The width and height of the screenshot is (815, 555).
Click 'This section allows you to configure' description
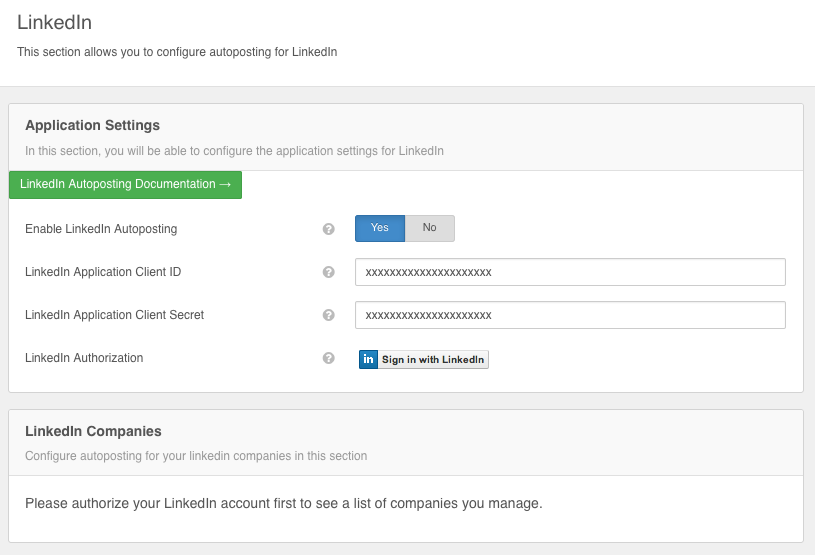coord(177,52)
